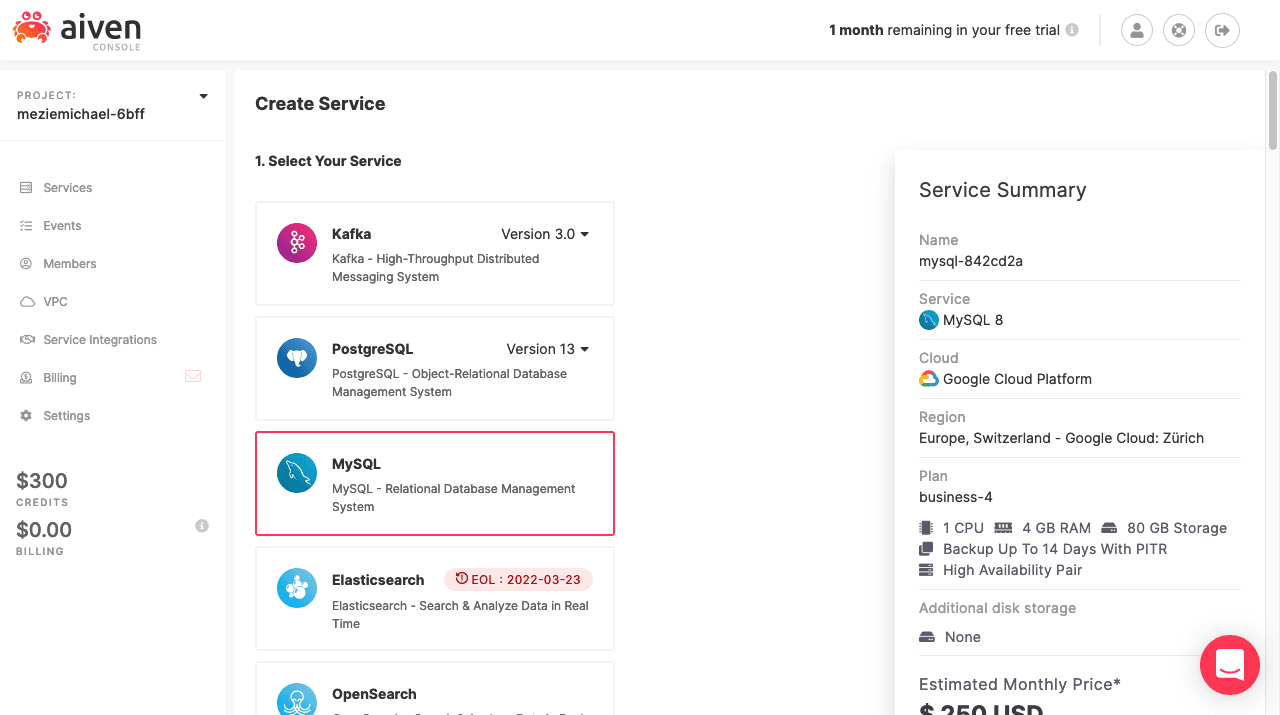This screenshot has width=1280, height=715.
Task: Open the user profile icon
Action: pyautogui.click(x=1136, y=30)
